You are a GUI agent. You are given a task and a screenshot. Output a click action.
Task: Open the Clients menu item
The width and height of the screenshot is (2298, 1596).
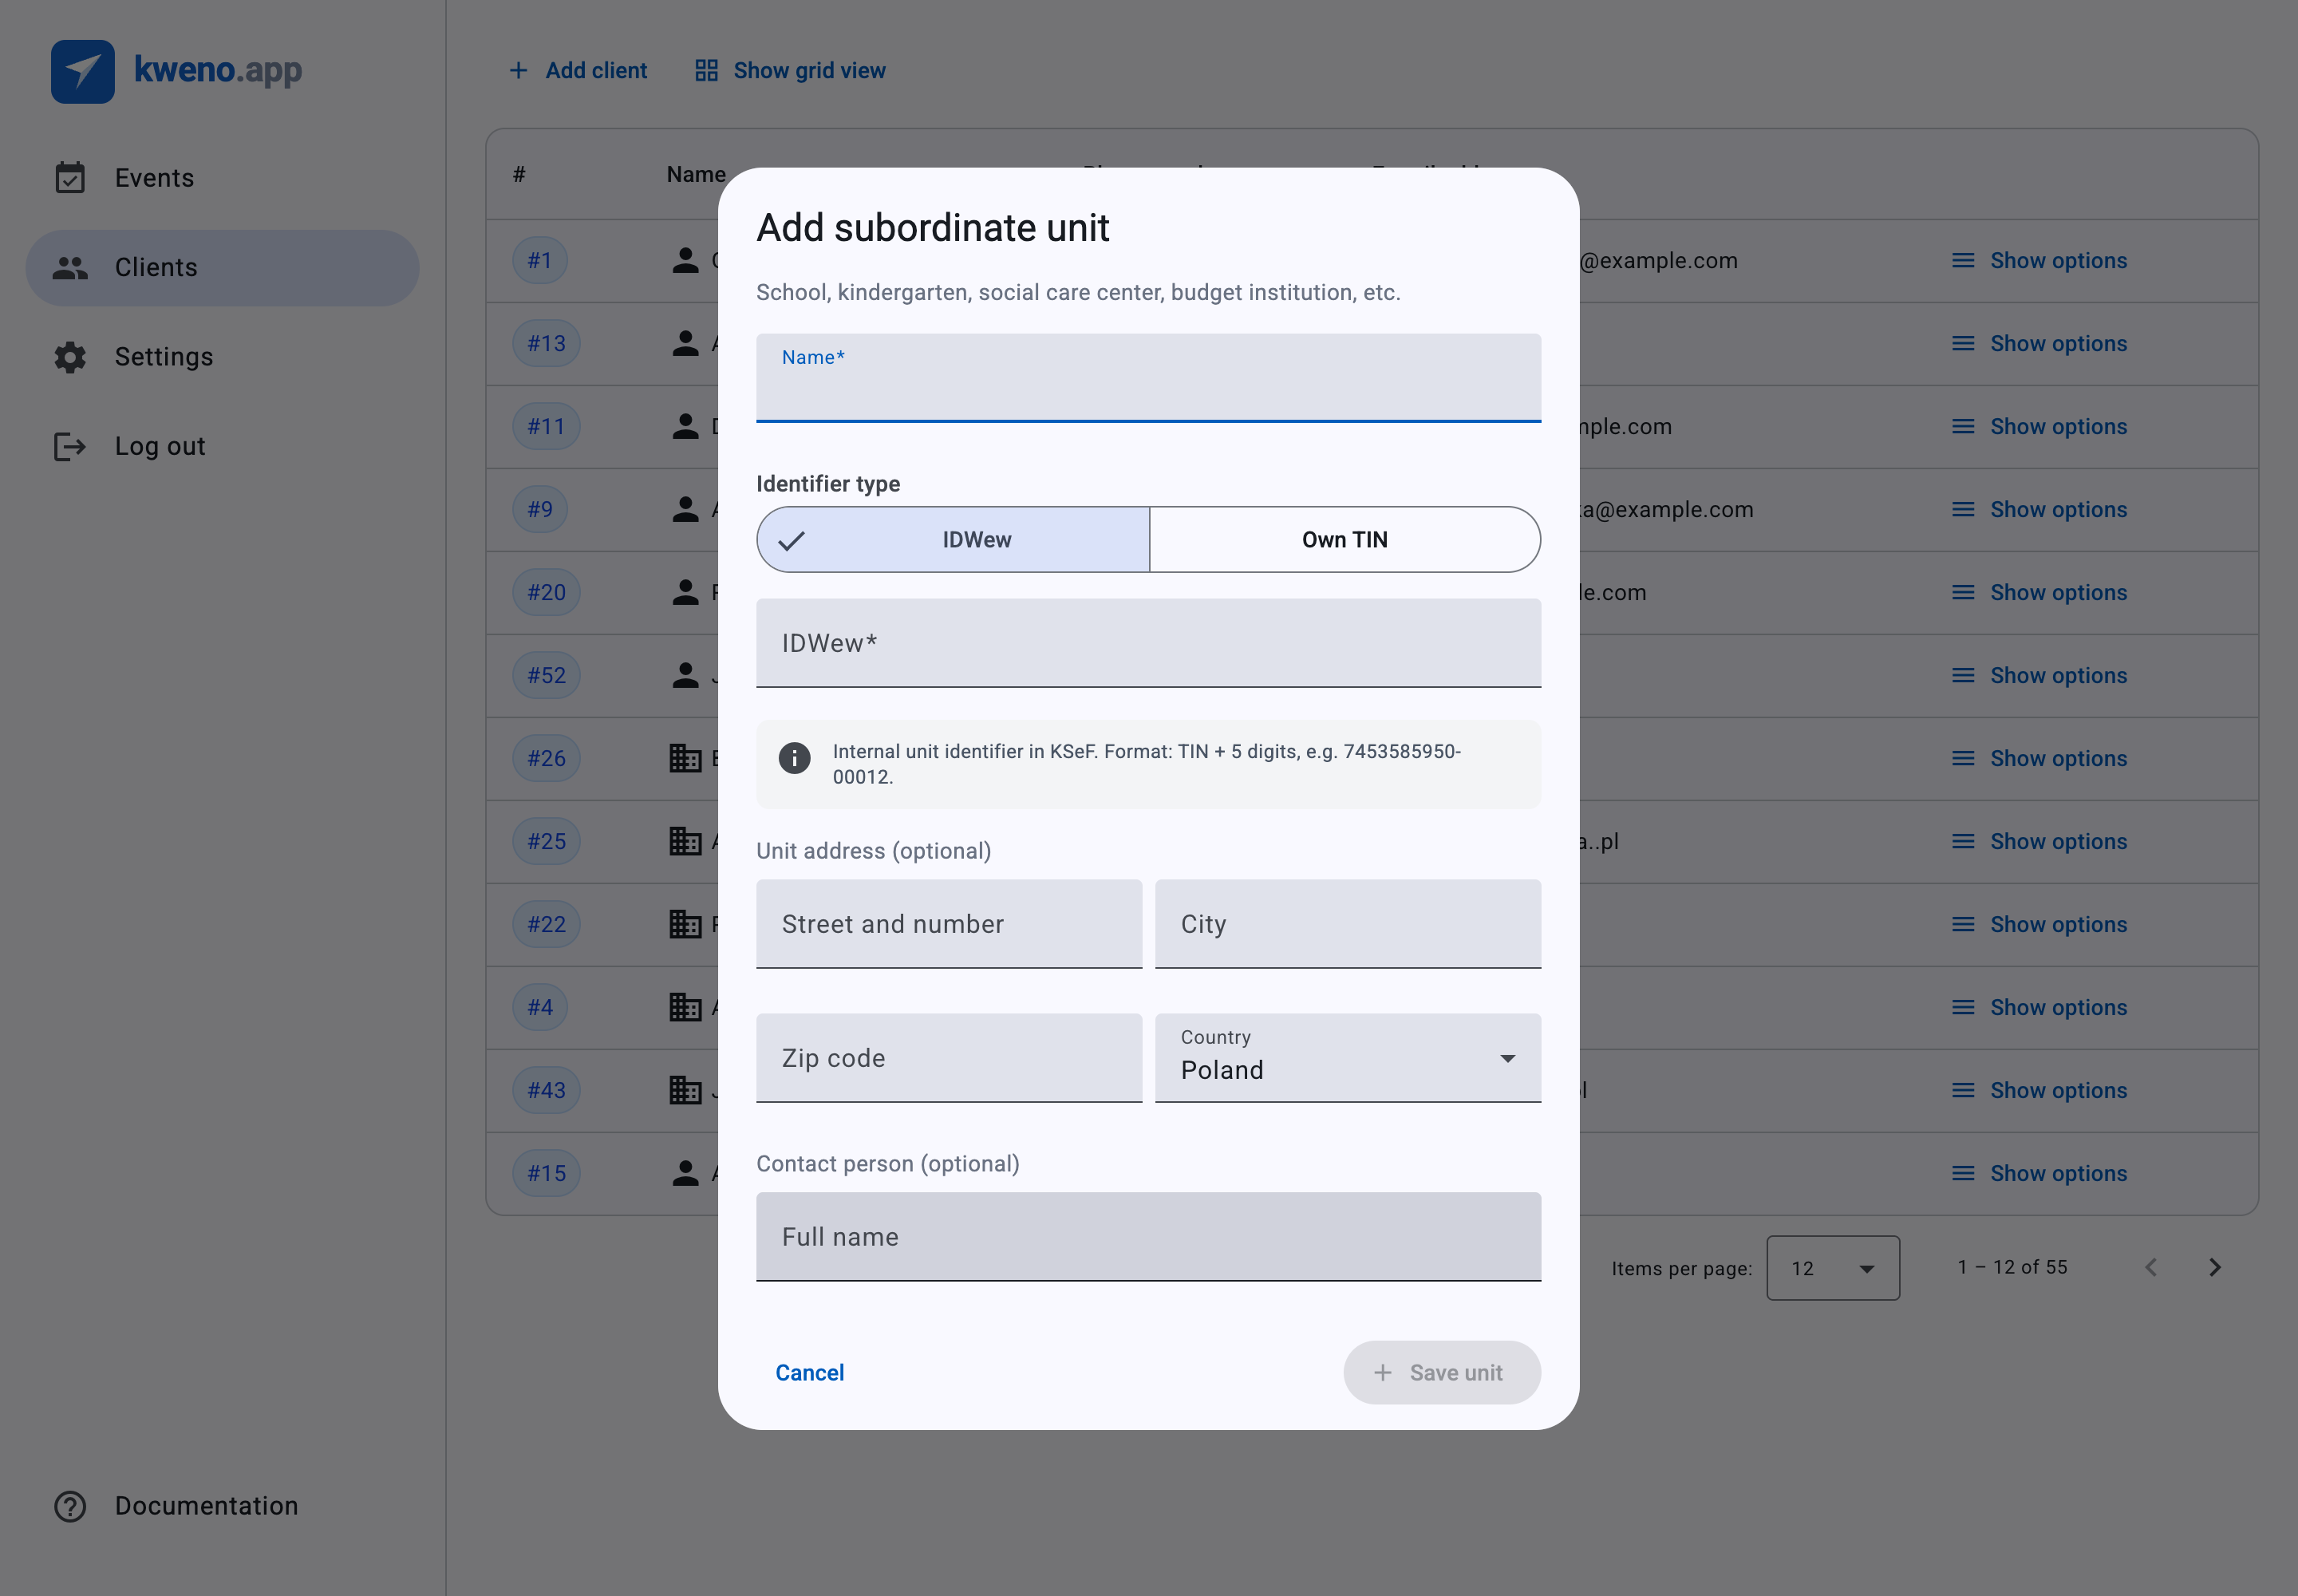click(222, 267)
